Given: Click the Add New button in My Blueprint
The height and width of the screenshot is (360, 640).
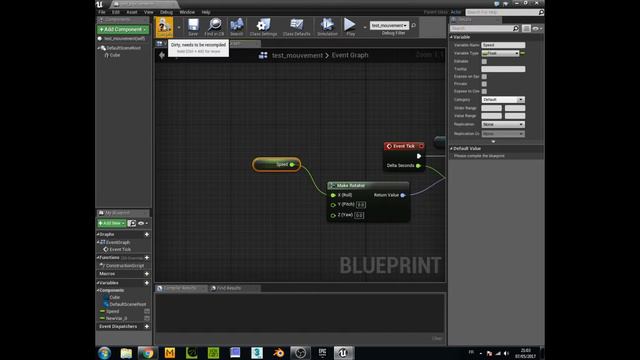Looking at the screenshot, I should point(111,223).
